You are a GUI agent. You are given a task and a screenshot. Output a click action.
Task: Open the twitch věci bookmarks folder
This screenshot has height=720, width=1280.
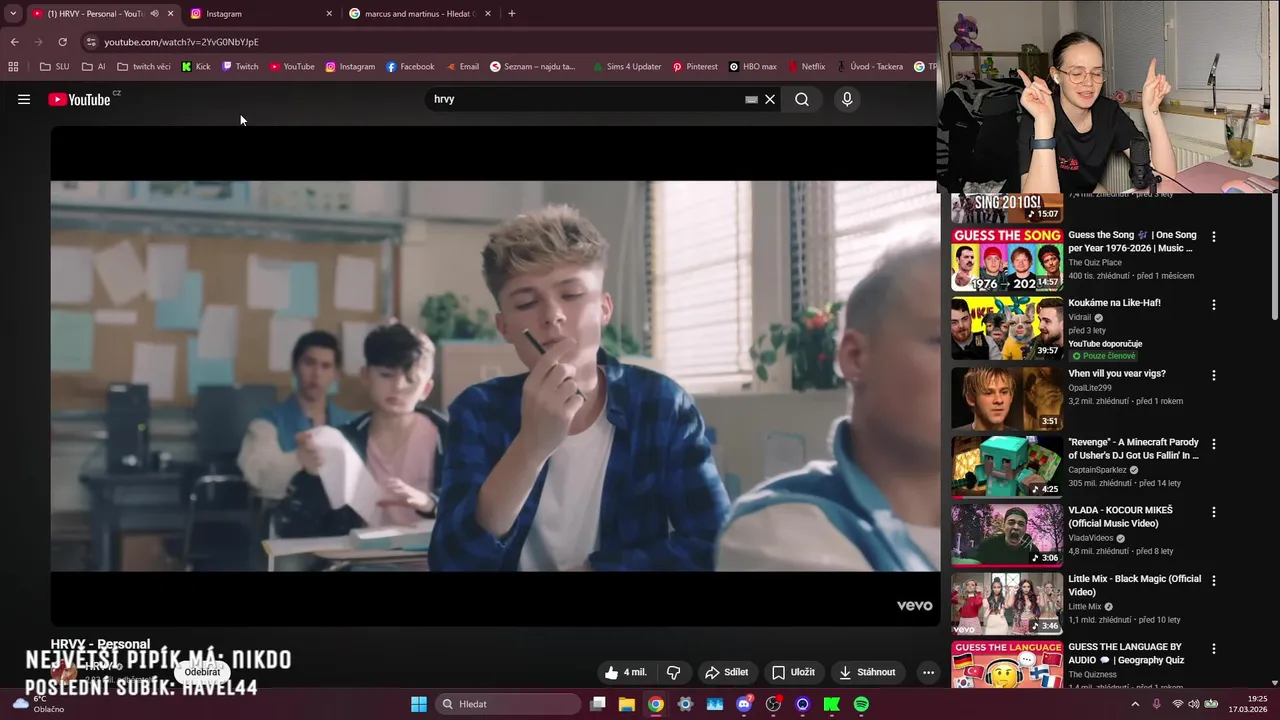pos(144,67)
